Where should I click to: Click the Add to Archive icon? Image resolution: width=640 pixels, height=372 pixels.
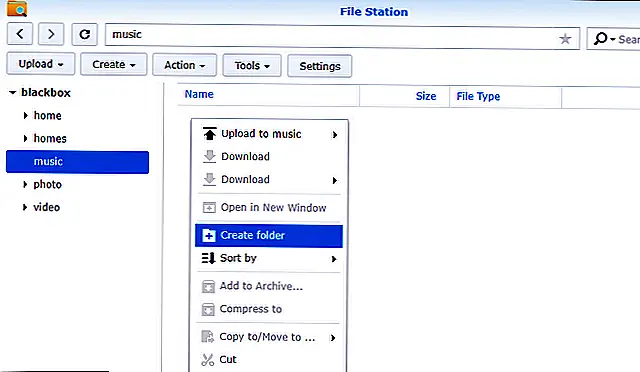click(208, 286)
